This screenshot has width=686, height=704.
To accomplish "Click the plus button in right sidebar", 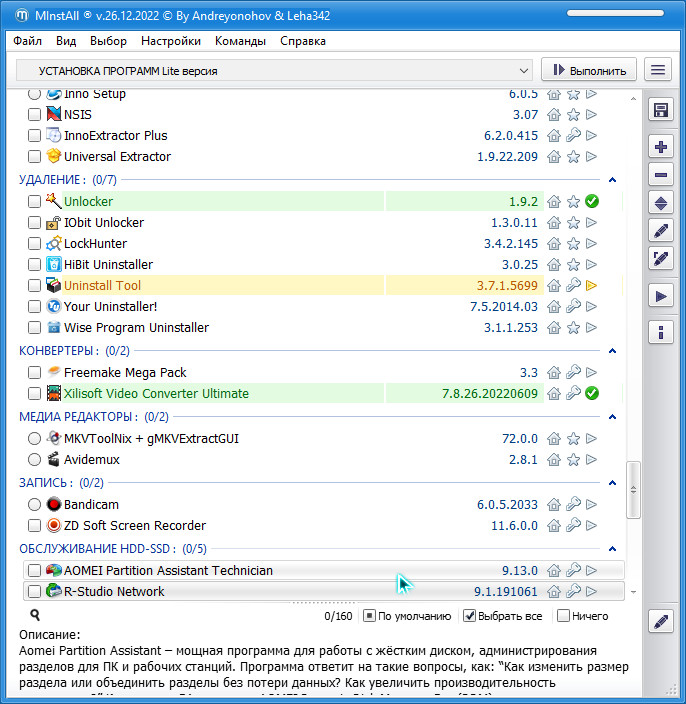I will pos(660,147).
